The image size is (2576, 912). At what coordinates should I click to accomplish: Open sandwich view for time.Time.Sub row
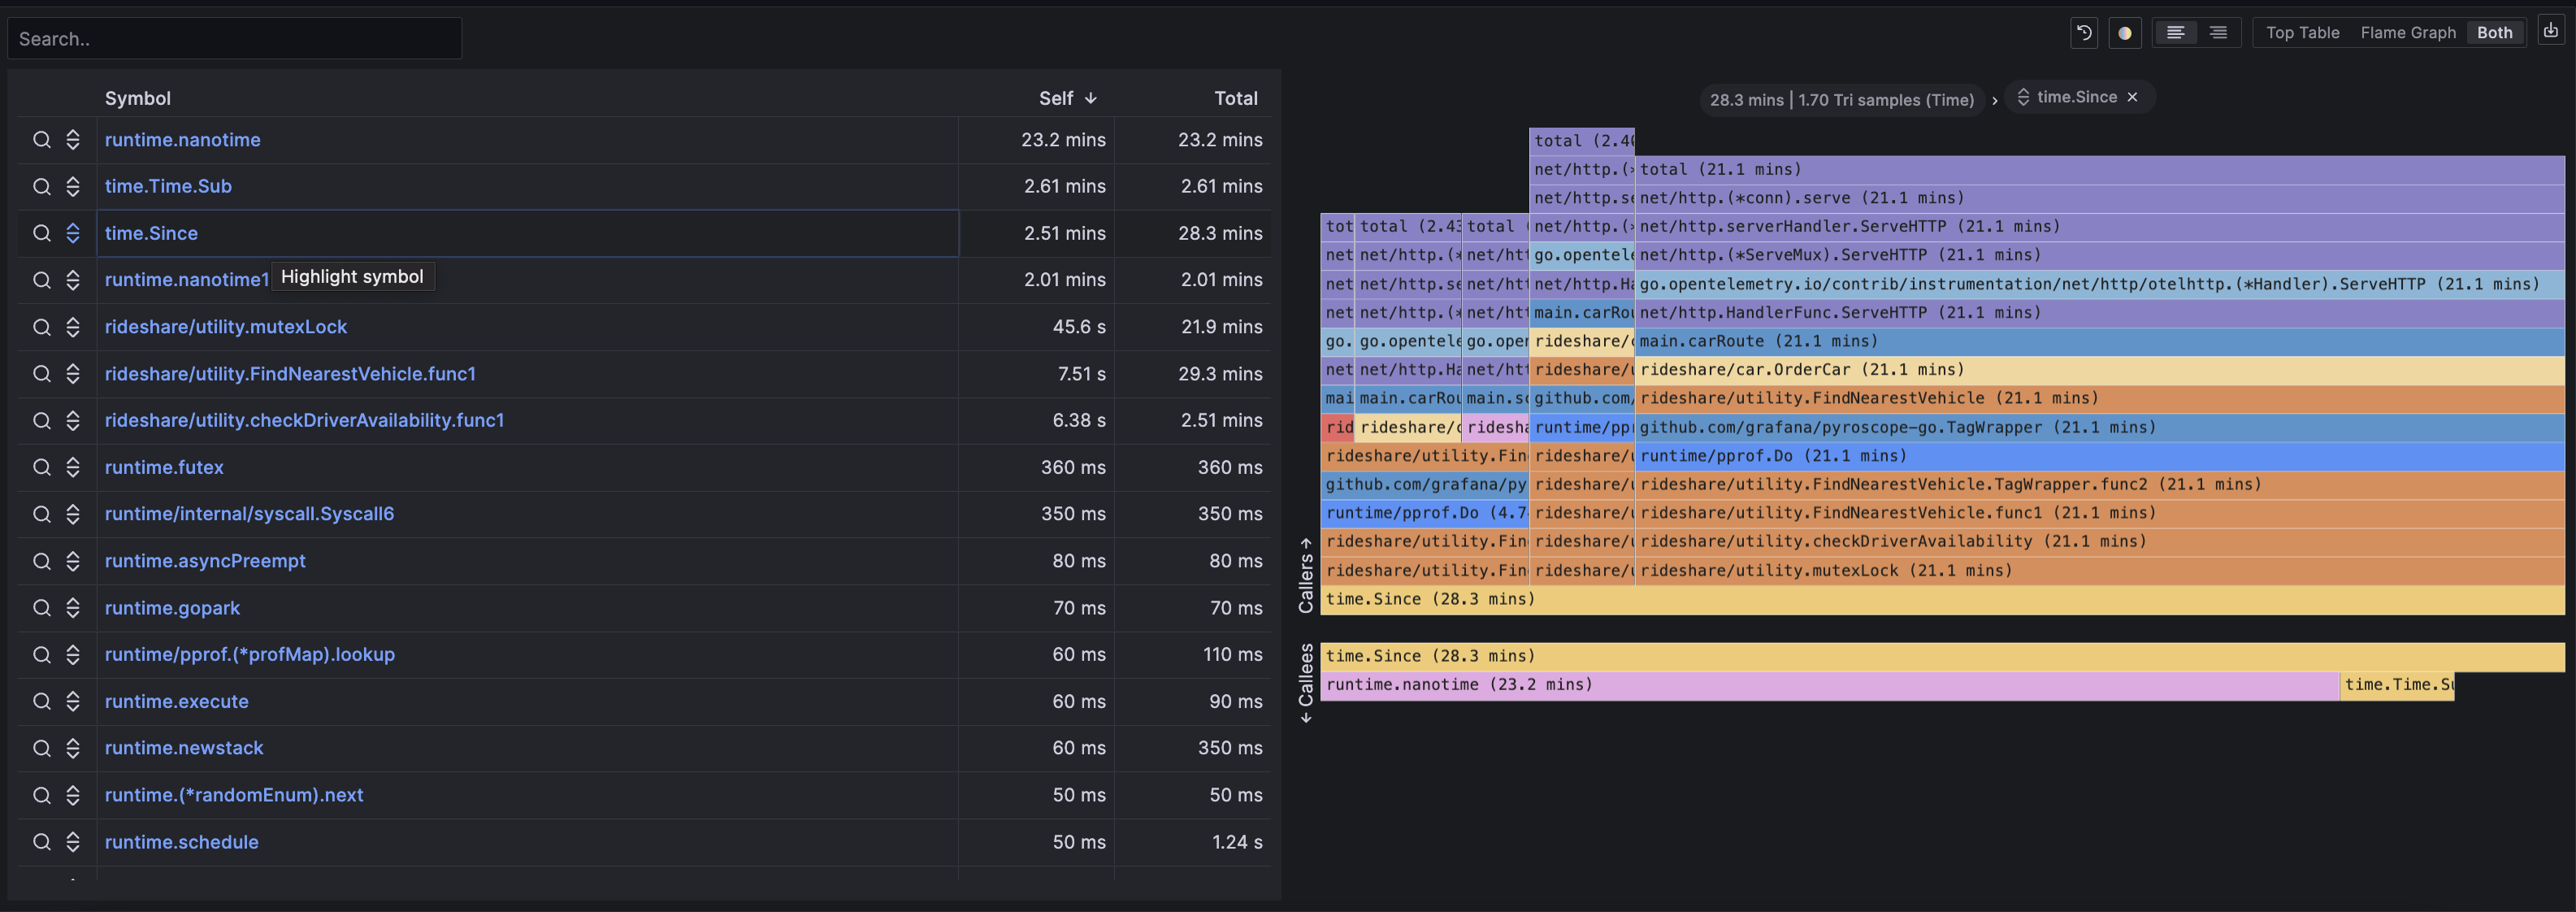pyautogui.click(x=73, y=186)
